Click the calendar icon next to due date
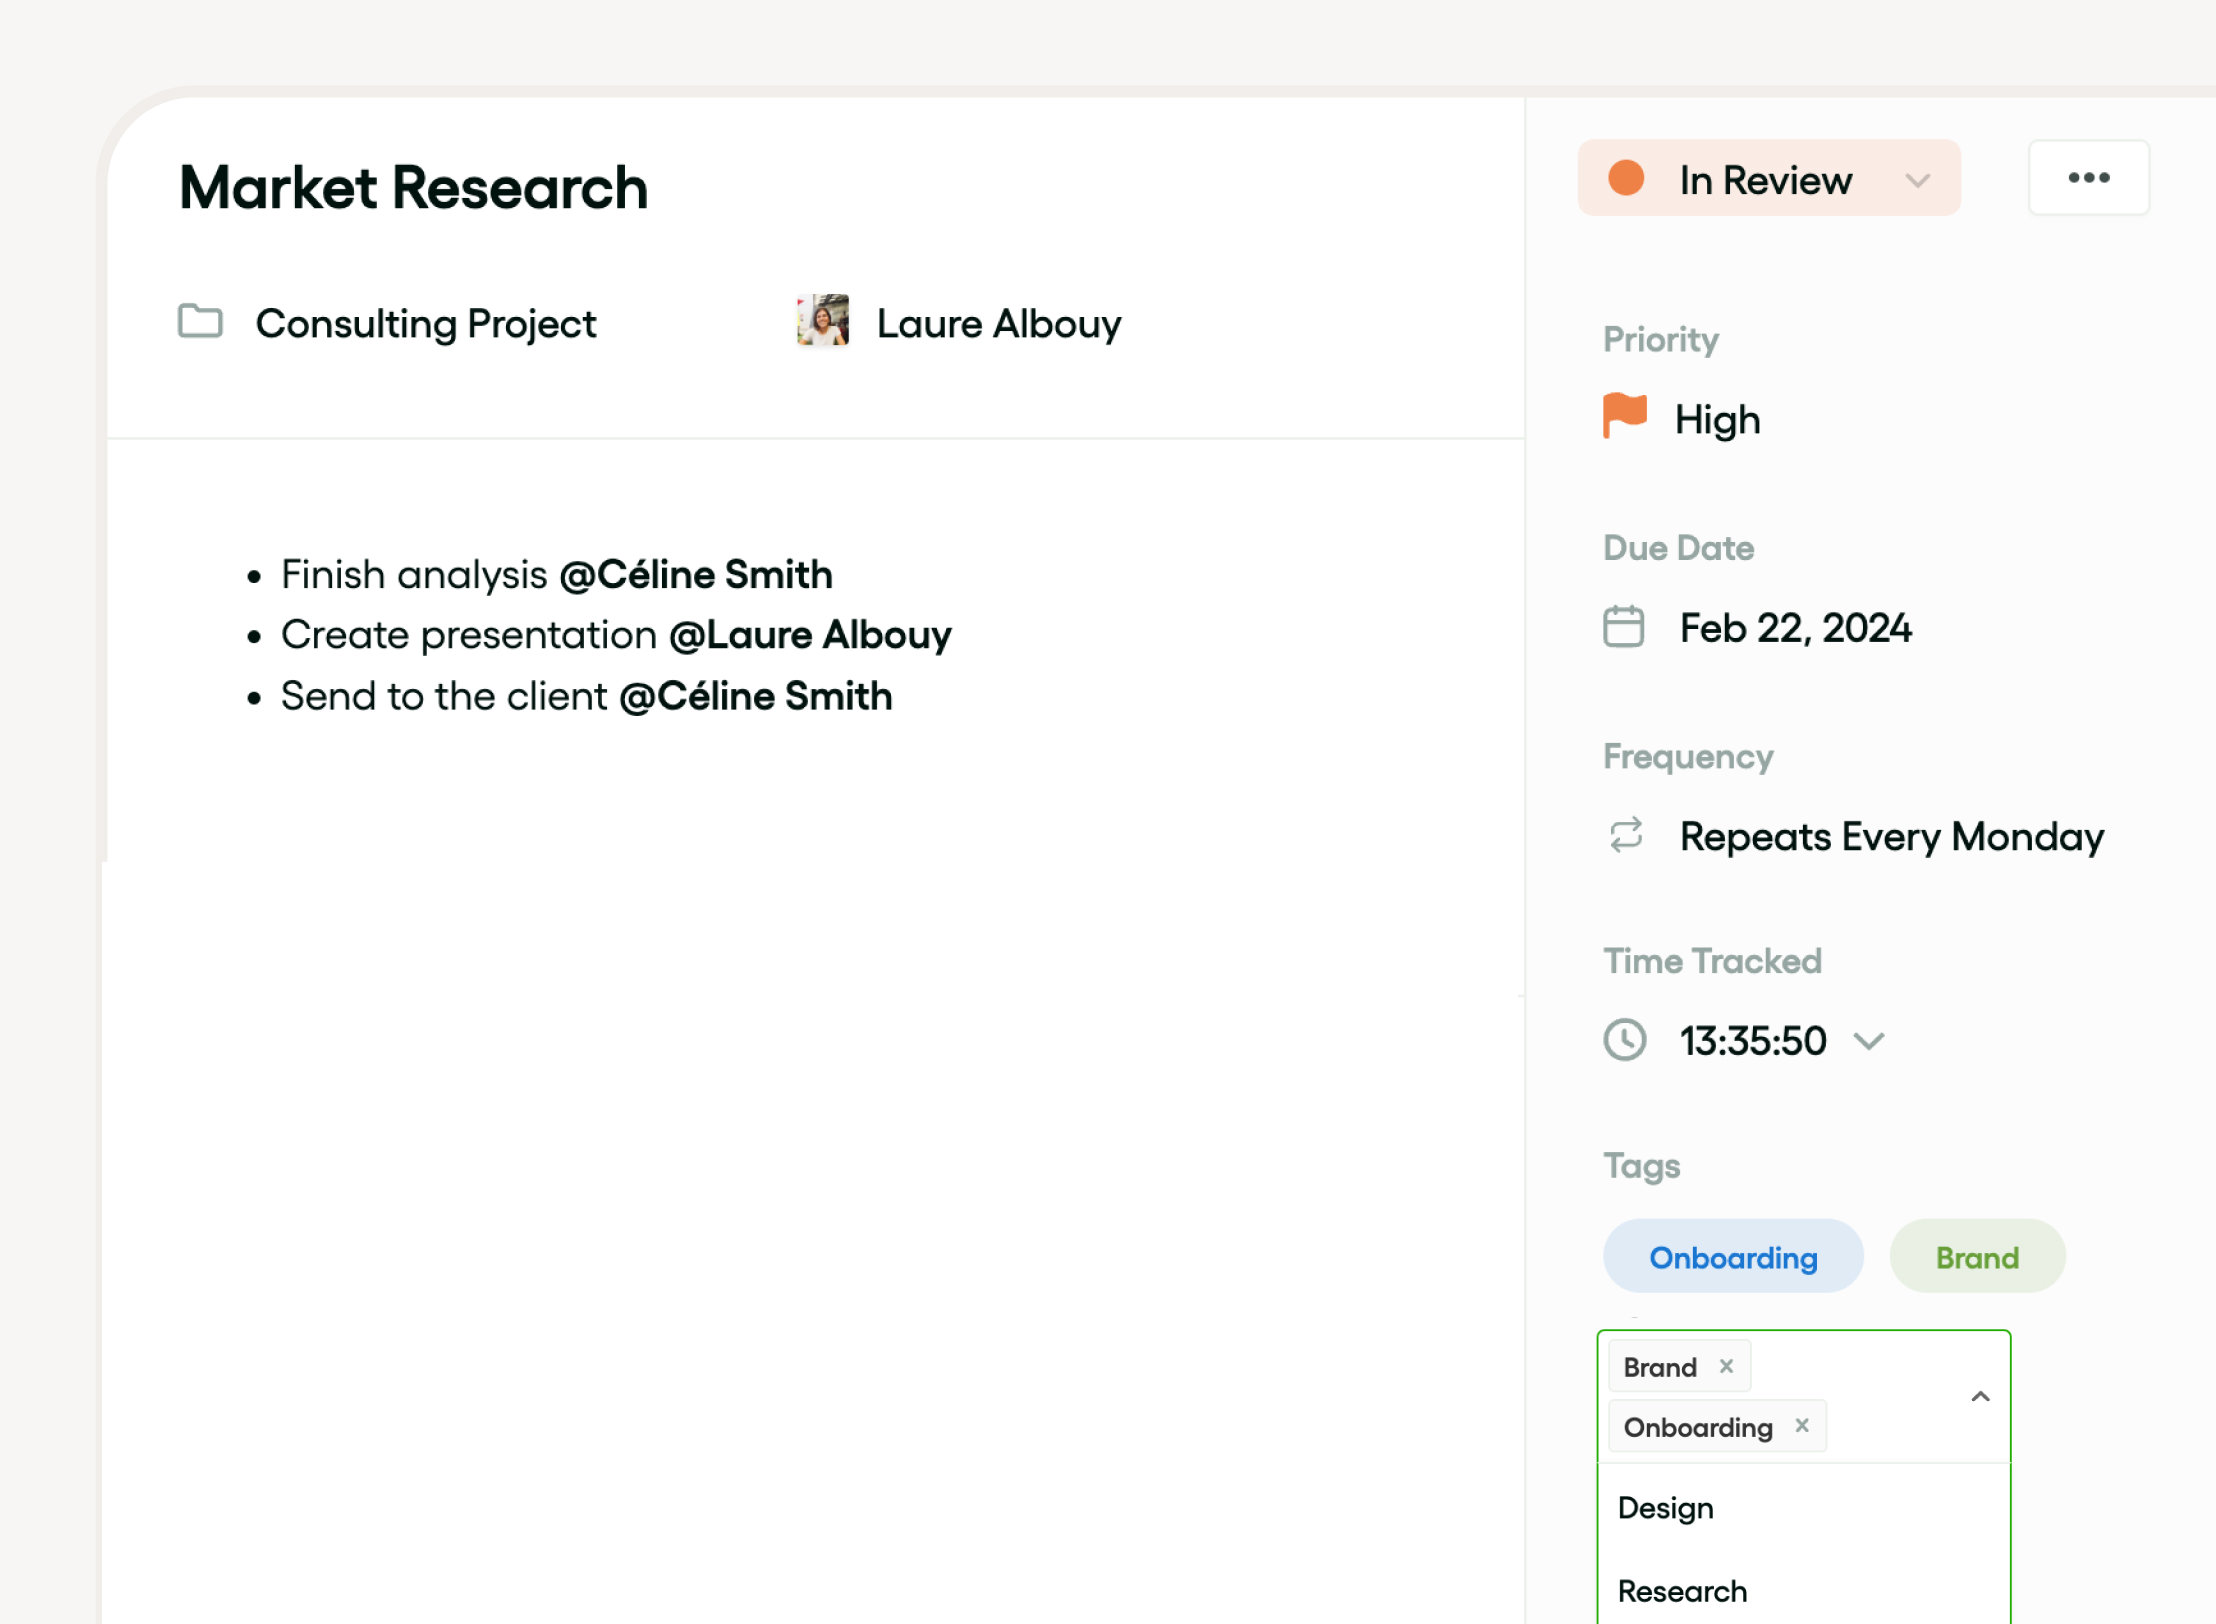Viewport: 2216px width, 1624px height. click(x=1623, y=627)
